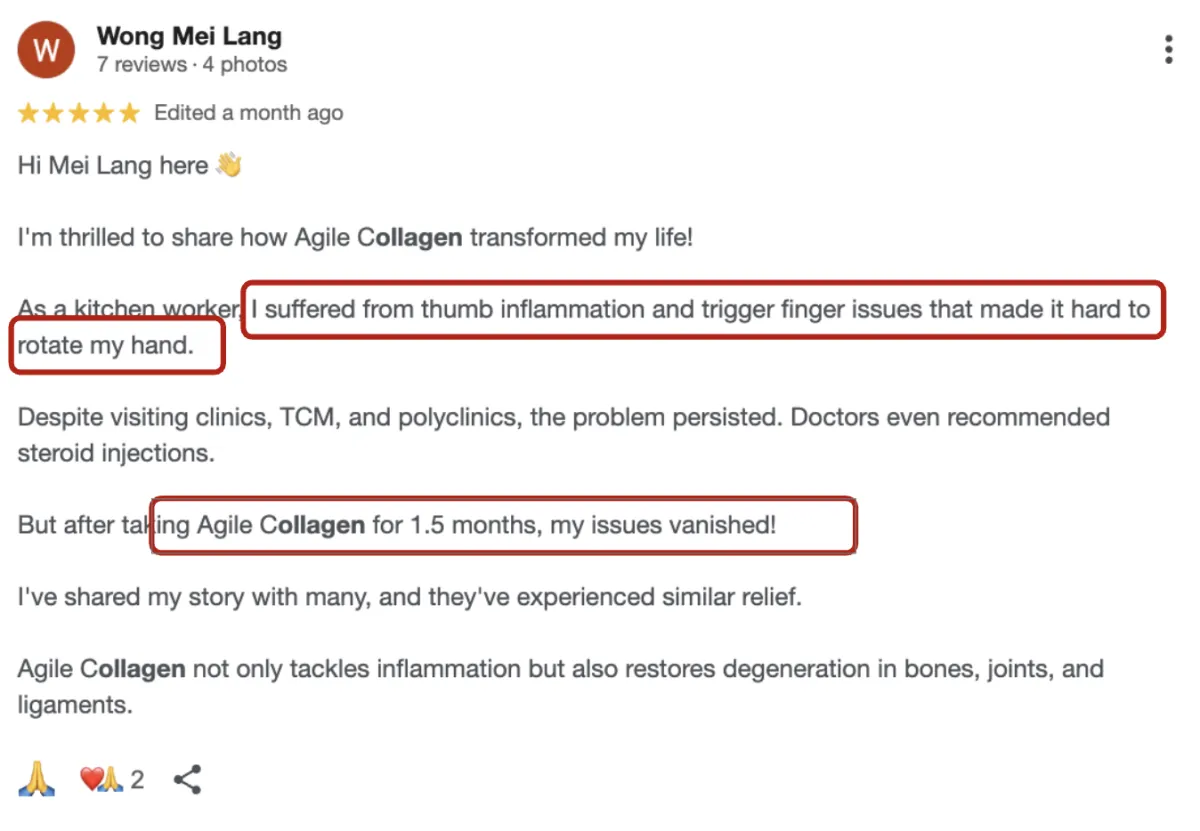Click the heart and praying reactions icon

point(100,780)
